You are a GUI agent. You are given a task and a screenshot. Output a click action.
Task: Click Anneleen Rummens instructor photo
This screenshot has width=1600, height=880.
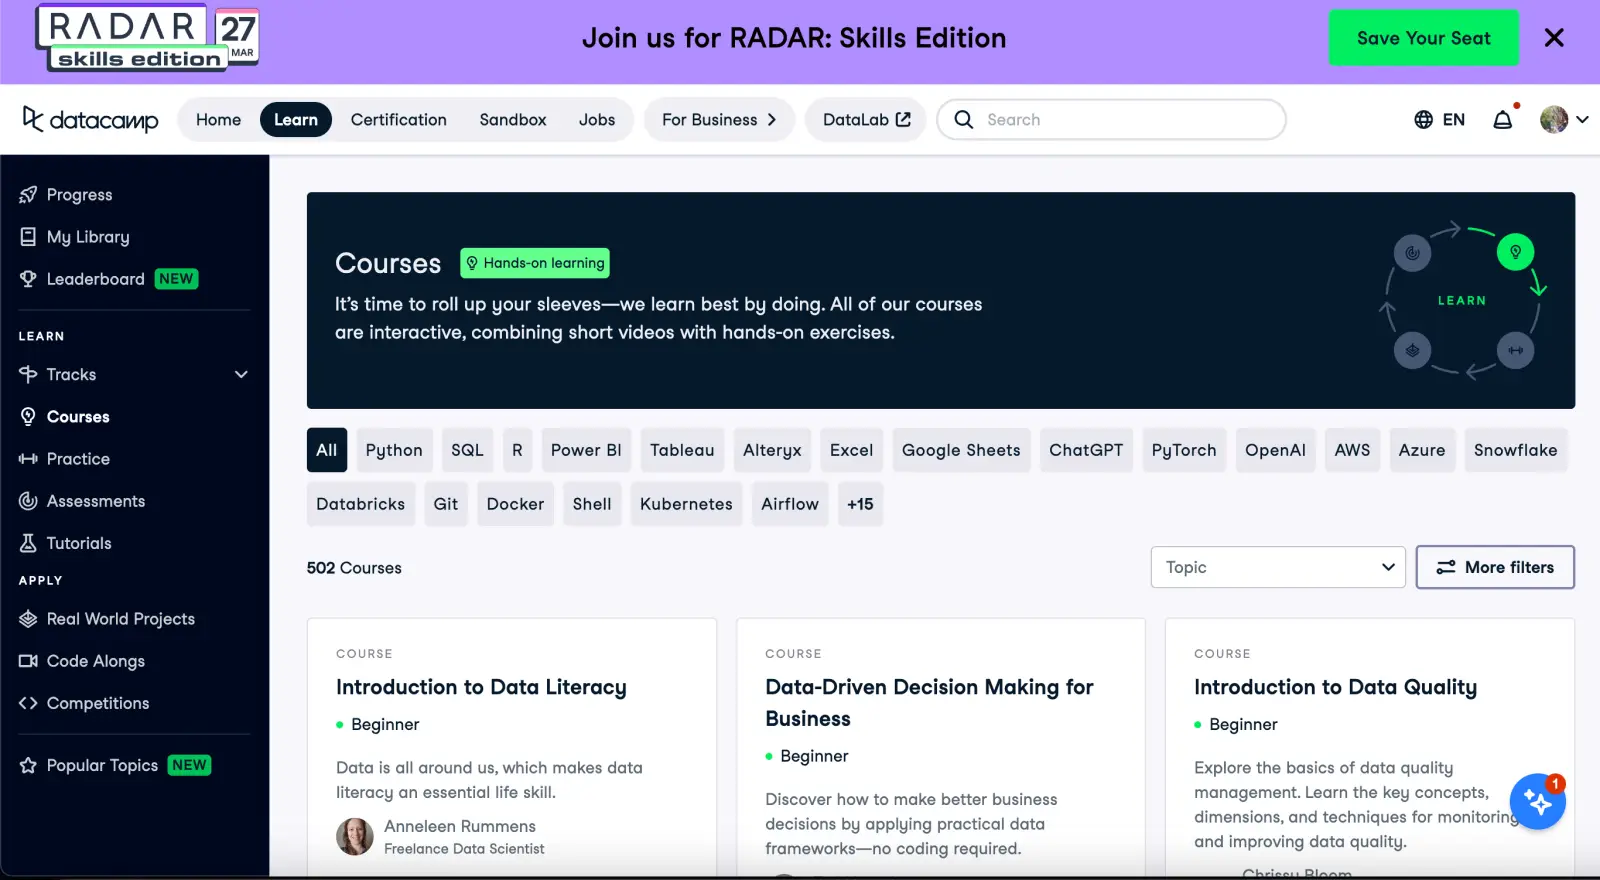click(355, 837)
